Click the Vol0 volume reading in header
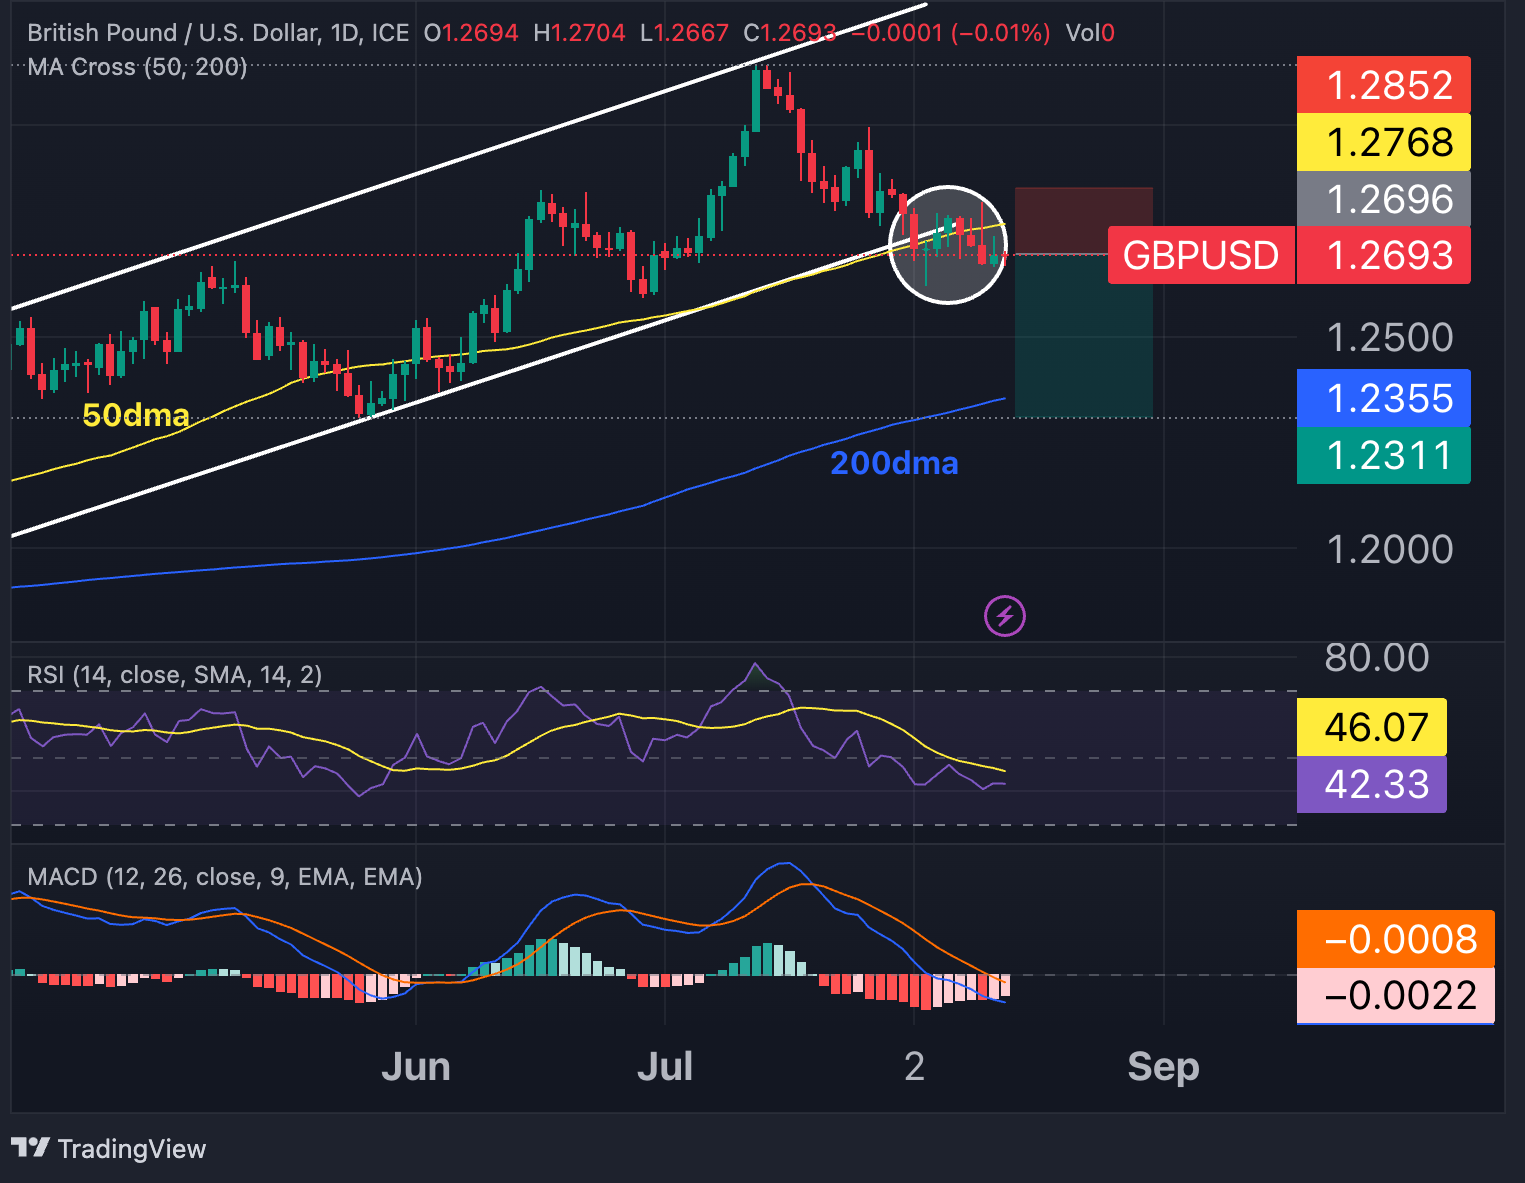The height and width of the screenshot is (1183, 1525). [1090, 33]
